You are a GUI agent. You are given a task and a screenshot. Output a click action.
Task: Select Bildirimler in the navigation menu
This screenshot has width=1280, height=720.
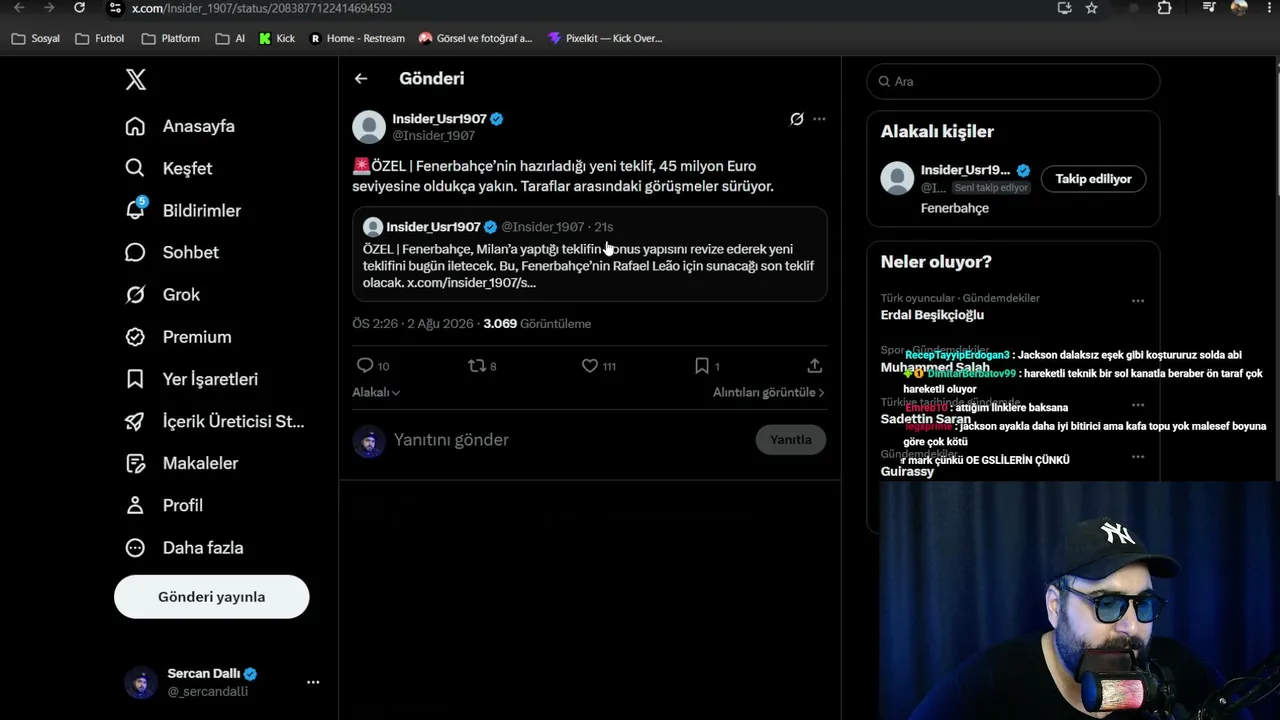202,210
